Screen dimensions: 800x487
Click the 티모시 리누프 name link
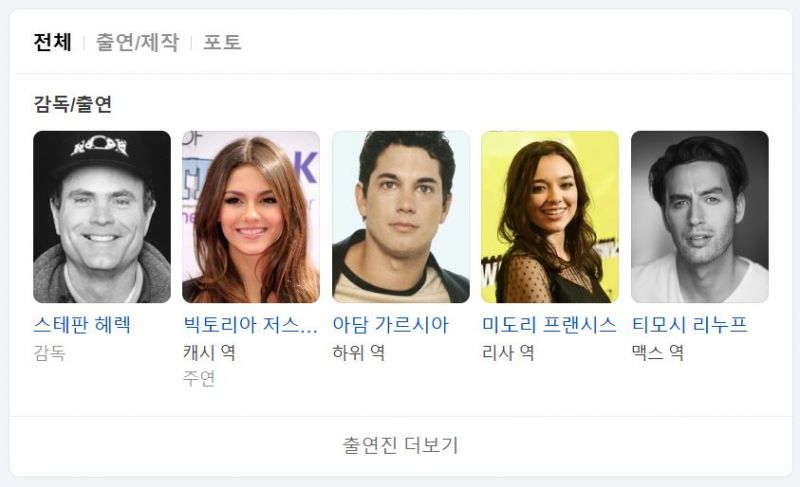(x=690, y=325)
